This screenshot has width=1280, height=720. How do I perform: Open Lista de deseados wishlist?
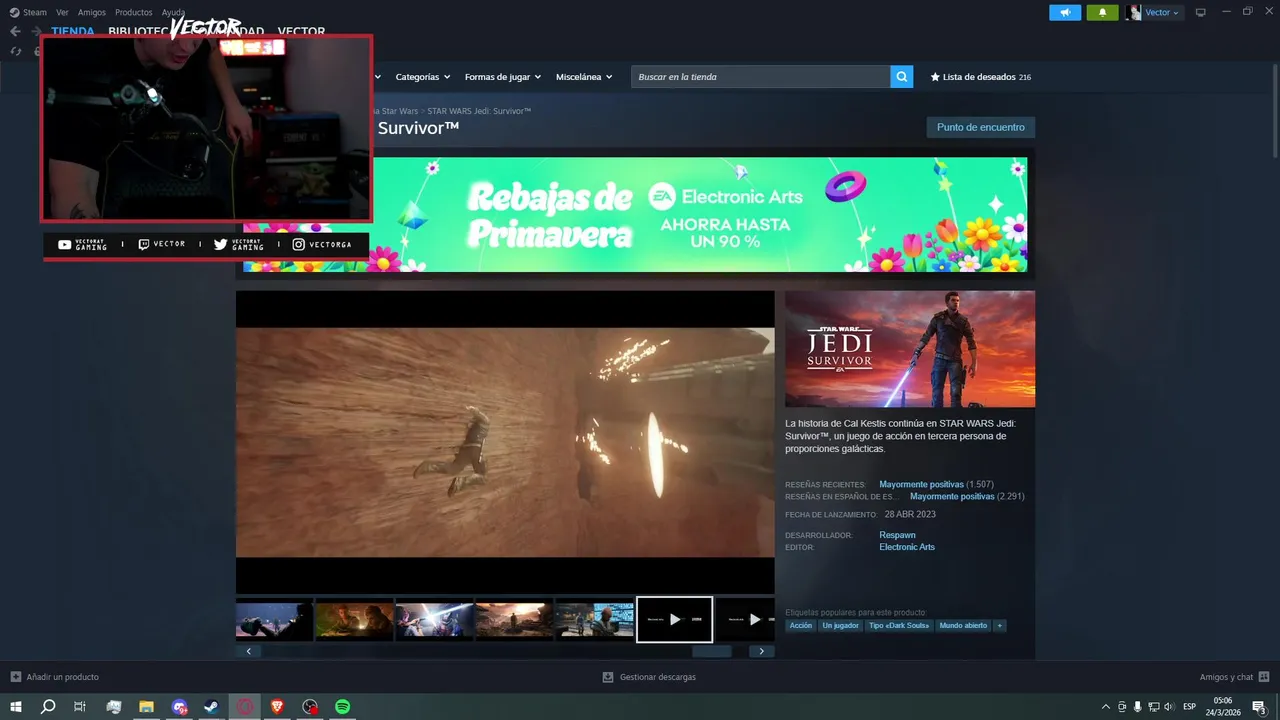981,77
